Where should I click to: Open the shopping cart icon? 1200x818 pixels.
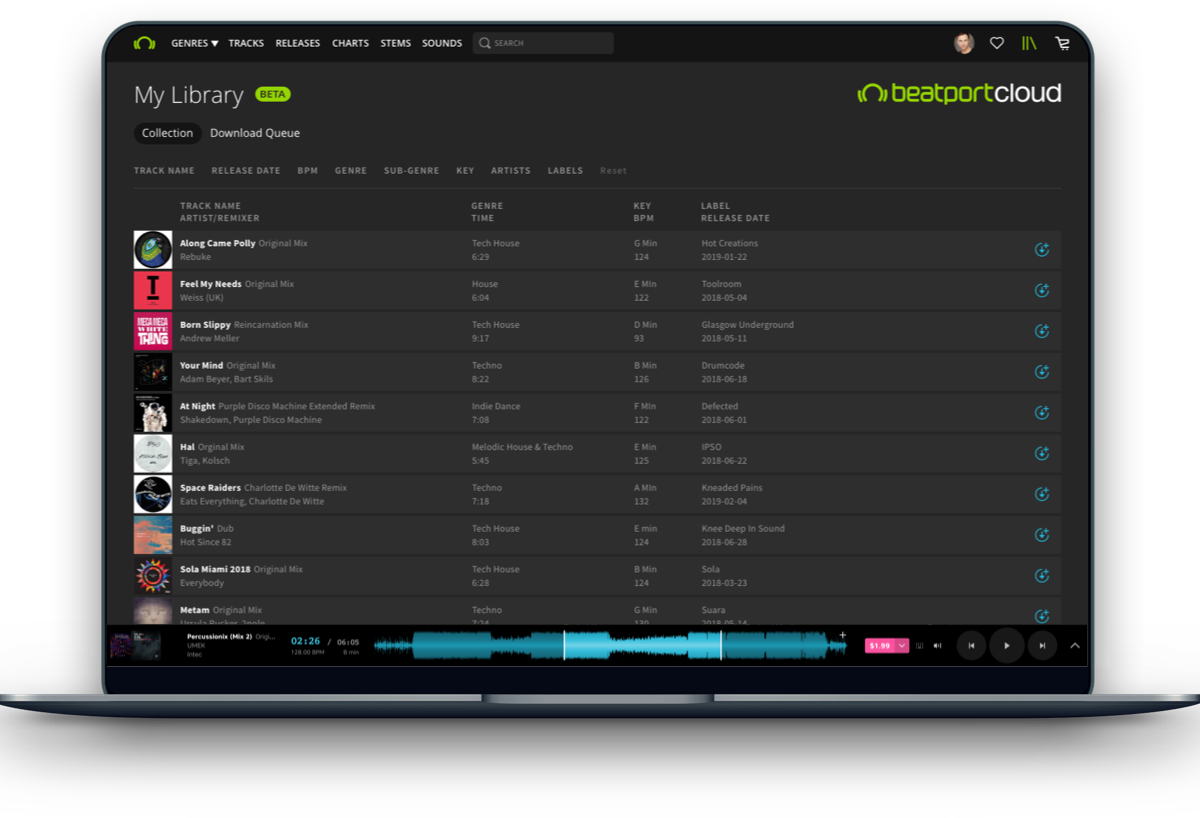coord(1062,43)
